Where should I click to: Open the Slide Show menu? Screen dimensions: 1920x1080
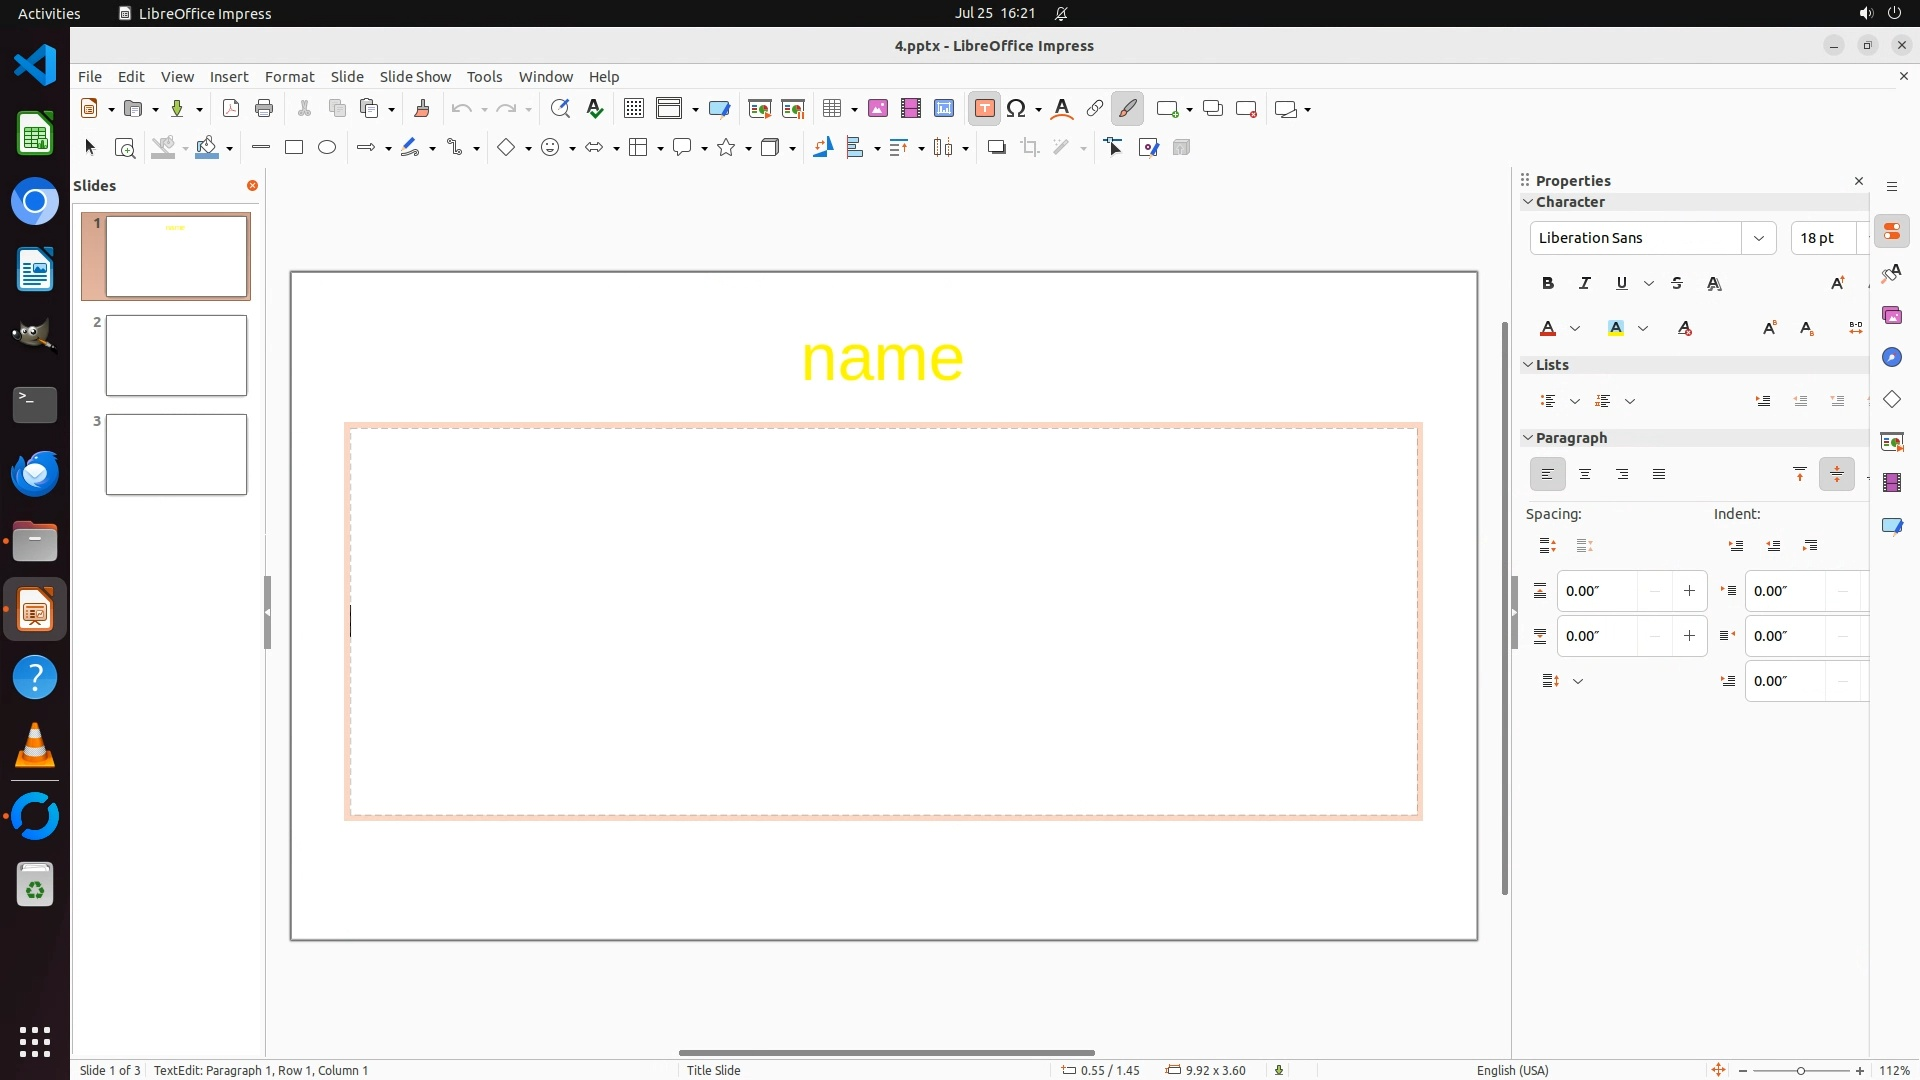tap(415, 77)
